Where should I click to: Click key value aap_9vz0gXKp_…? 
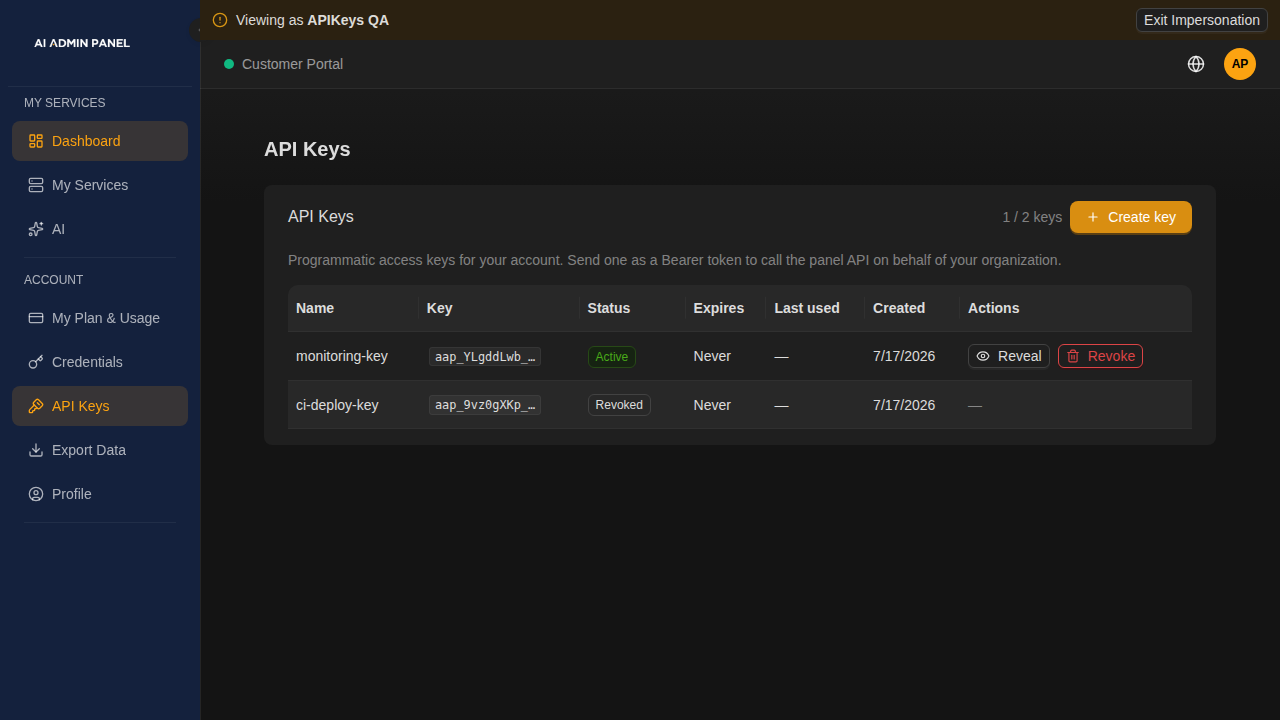click(x=485, y=405)
